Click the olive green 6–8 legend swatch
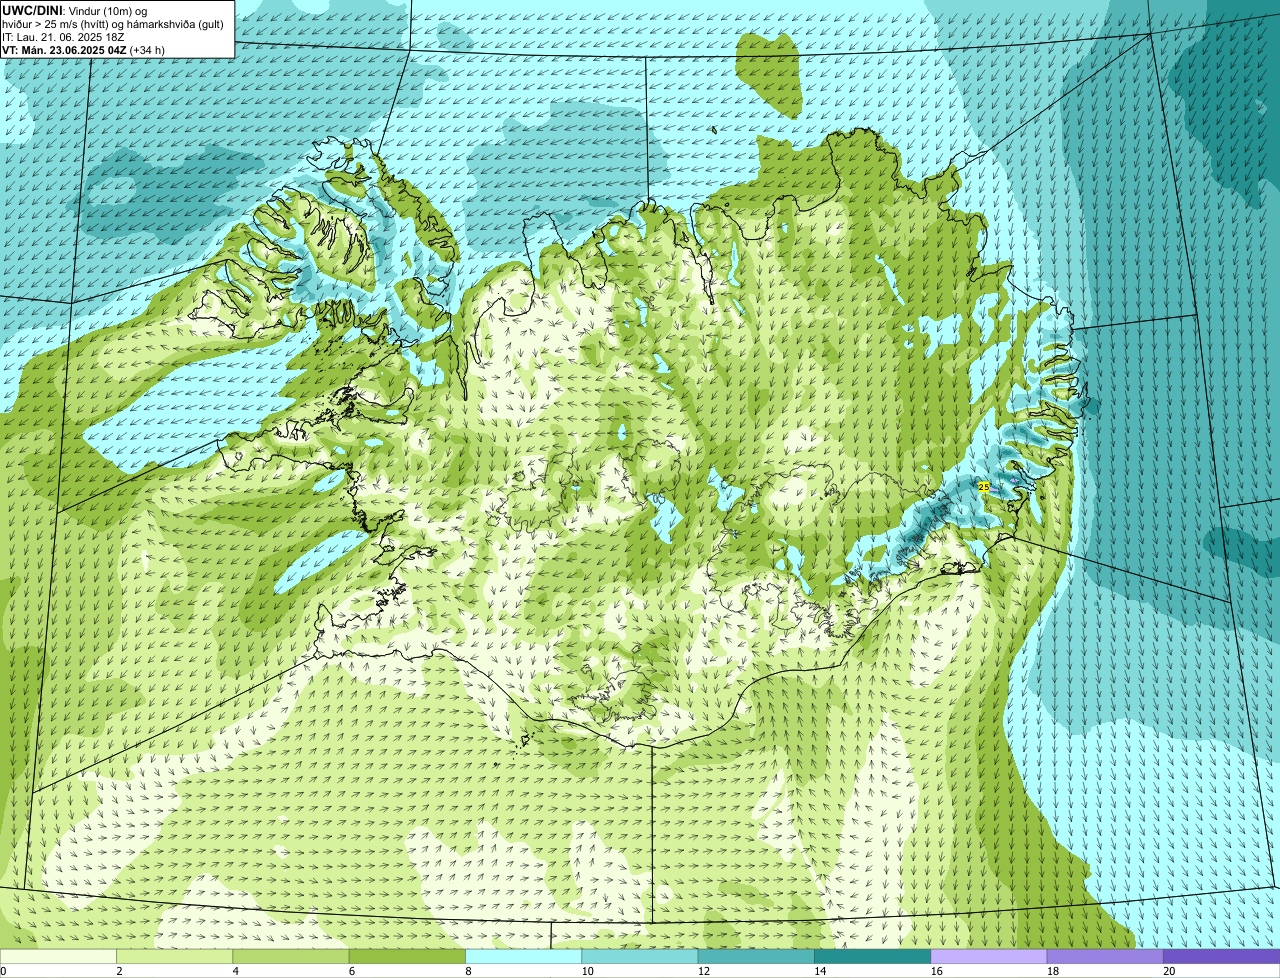The image size is (1280, 978). click(x=407, y=956)
